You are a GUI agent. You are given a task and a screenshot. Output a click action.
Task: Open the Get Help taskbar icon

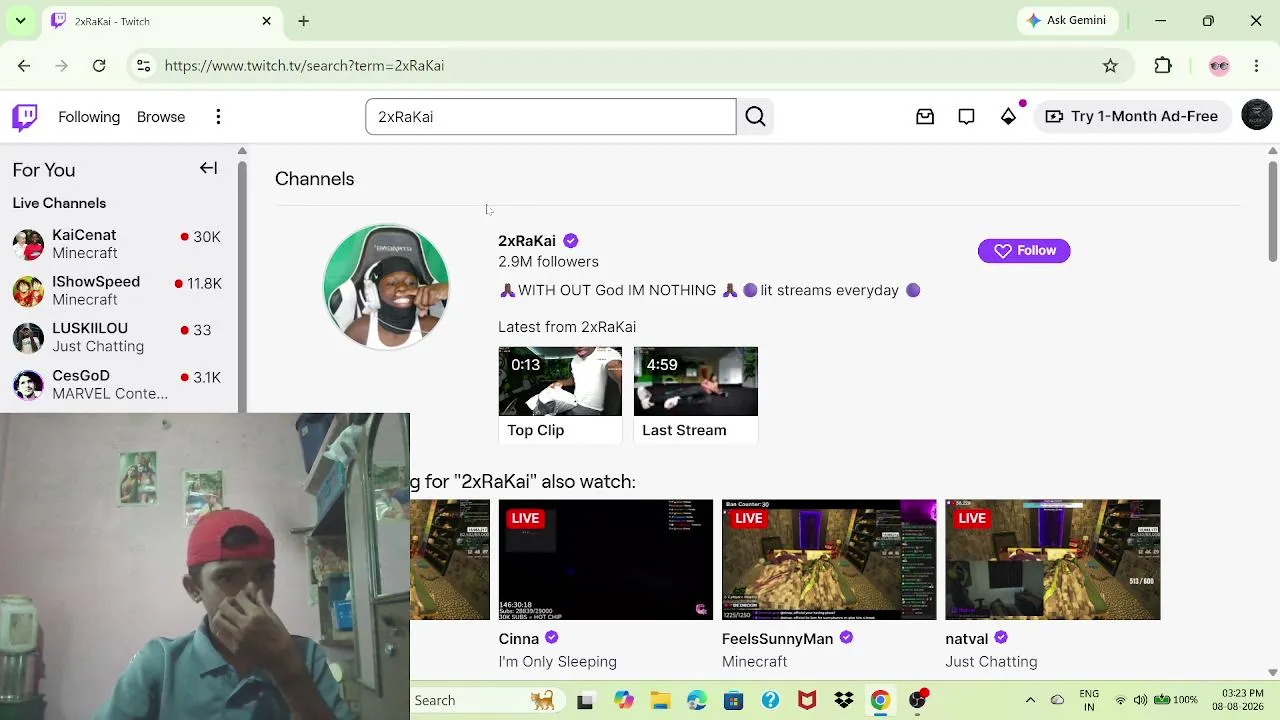pyautogui.click(x=770, y=701)
